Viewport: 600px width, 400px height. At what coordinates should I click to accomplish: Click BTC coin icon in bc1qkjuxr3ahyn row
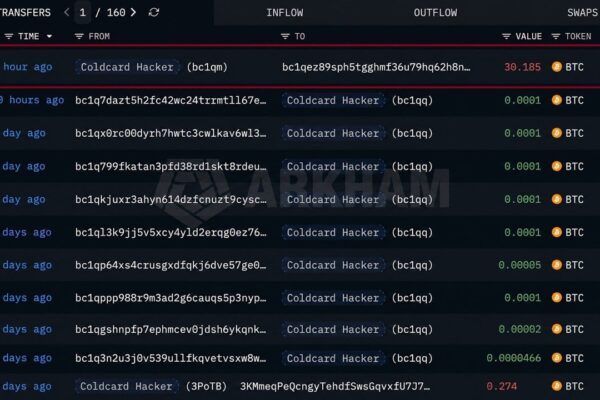coord(557,199)
